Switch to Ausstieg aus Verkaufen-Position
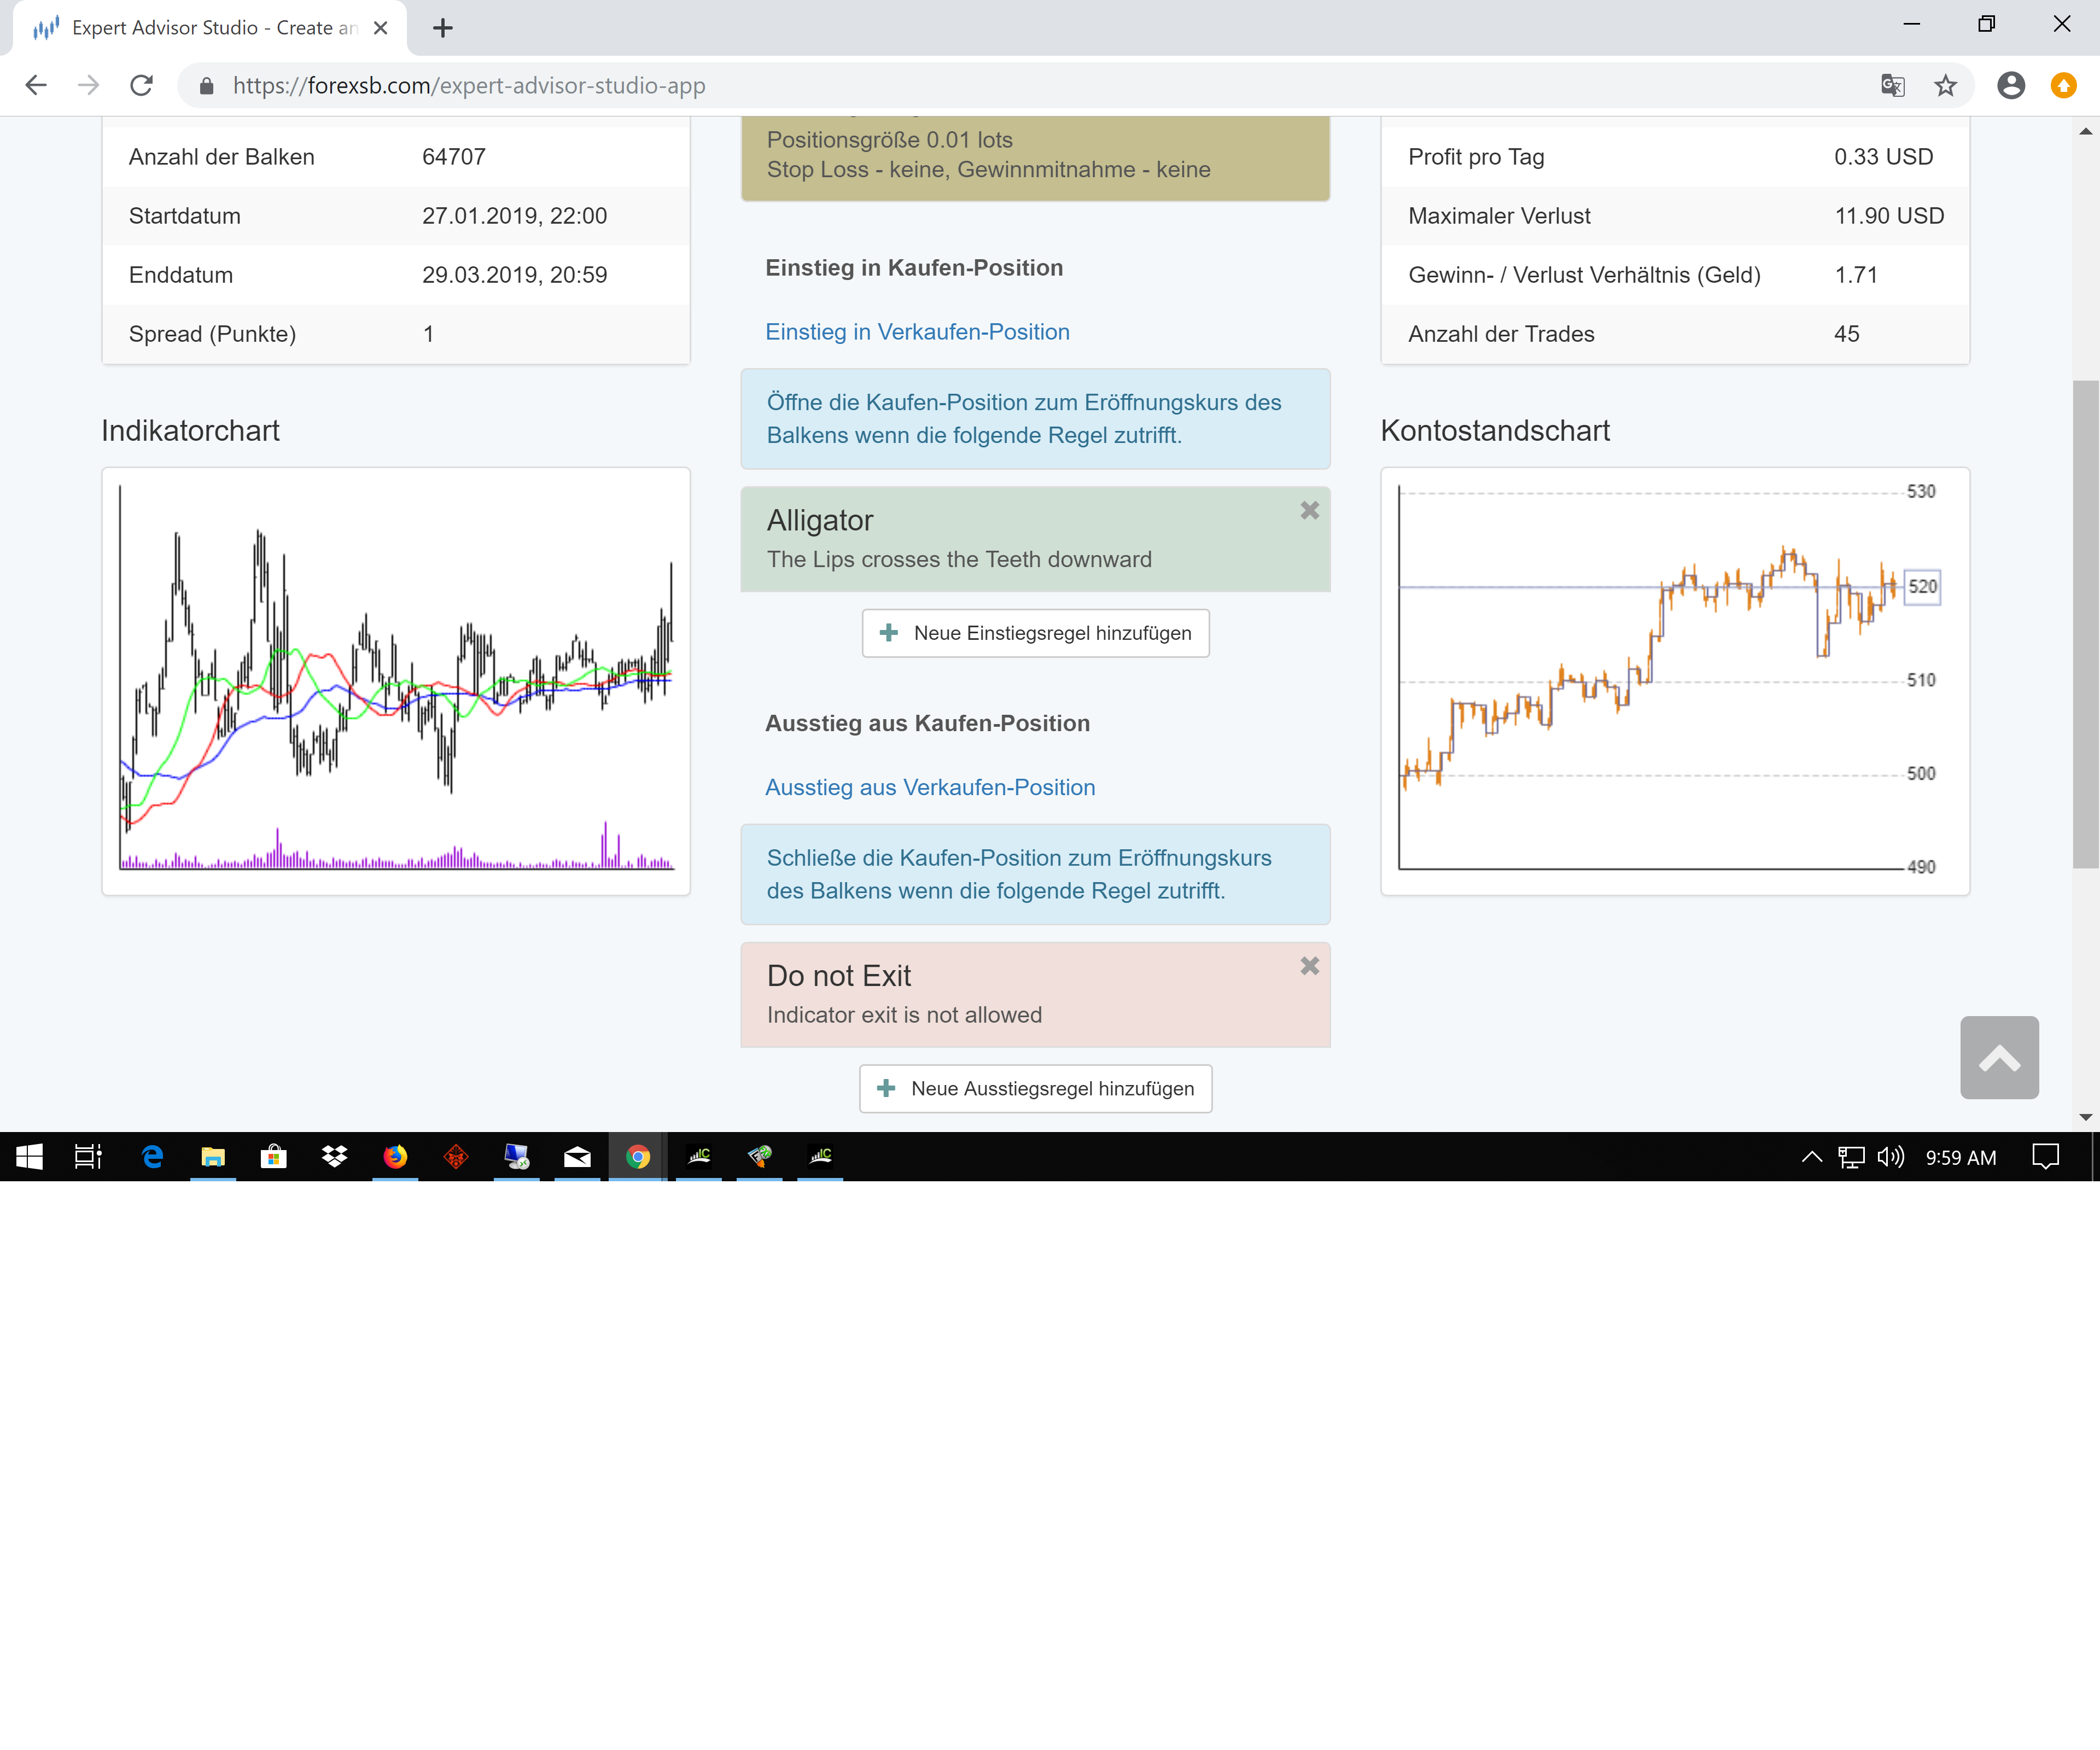 tap(929, 787)
